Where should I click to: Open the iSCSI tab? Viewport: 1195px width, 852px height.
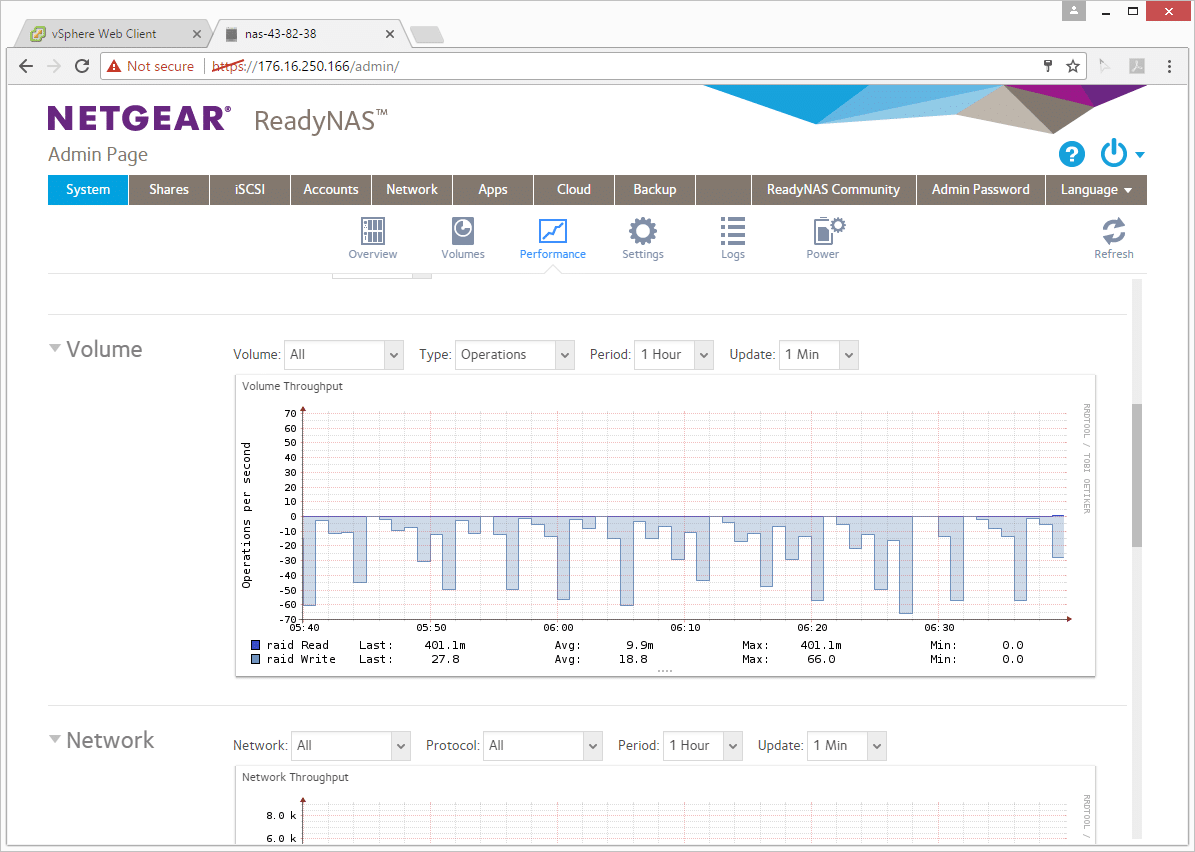tap(250, 190)
